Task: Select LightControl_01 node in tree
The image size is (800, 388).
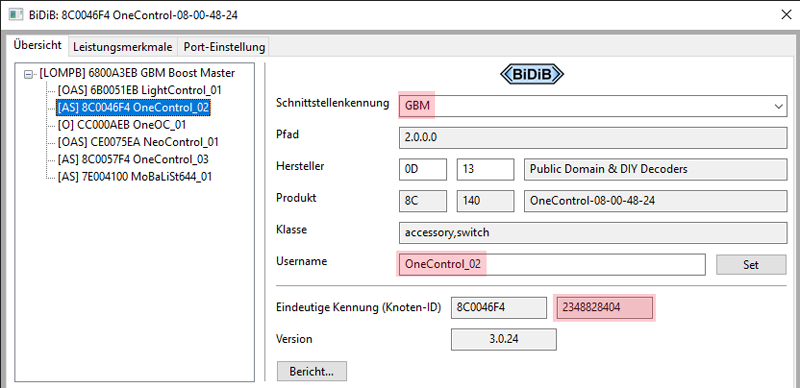Action: click(x=139, y=90)
